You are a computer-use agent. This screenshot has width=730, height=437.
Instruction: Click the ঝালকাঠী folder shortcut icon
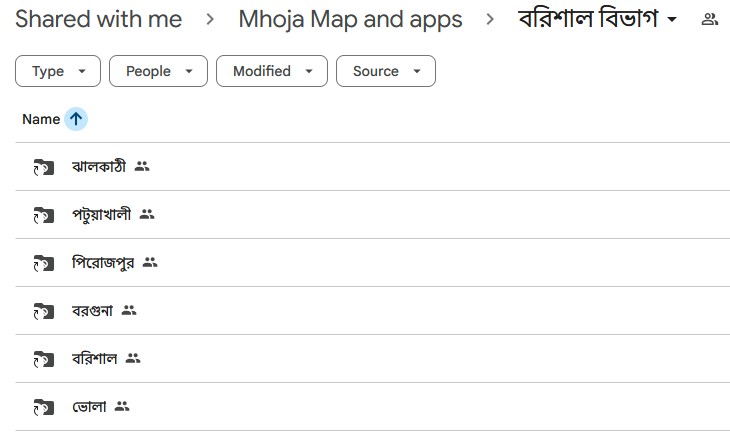(x=44, y=167)
